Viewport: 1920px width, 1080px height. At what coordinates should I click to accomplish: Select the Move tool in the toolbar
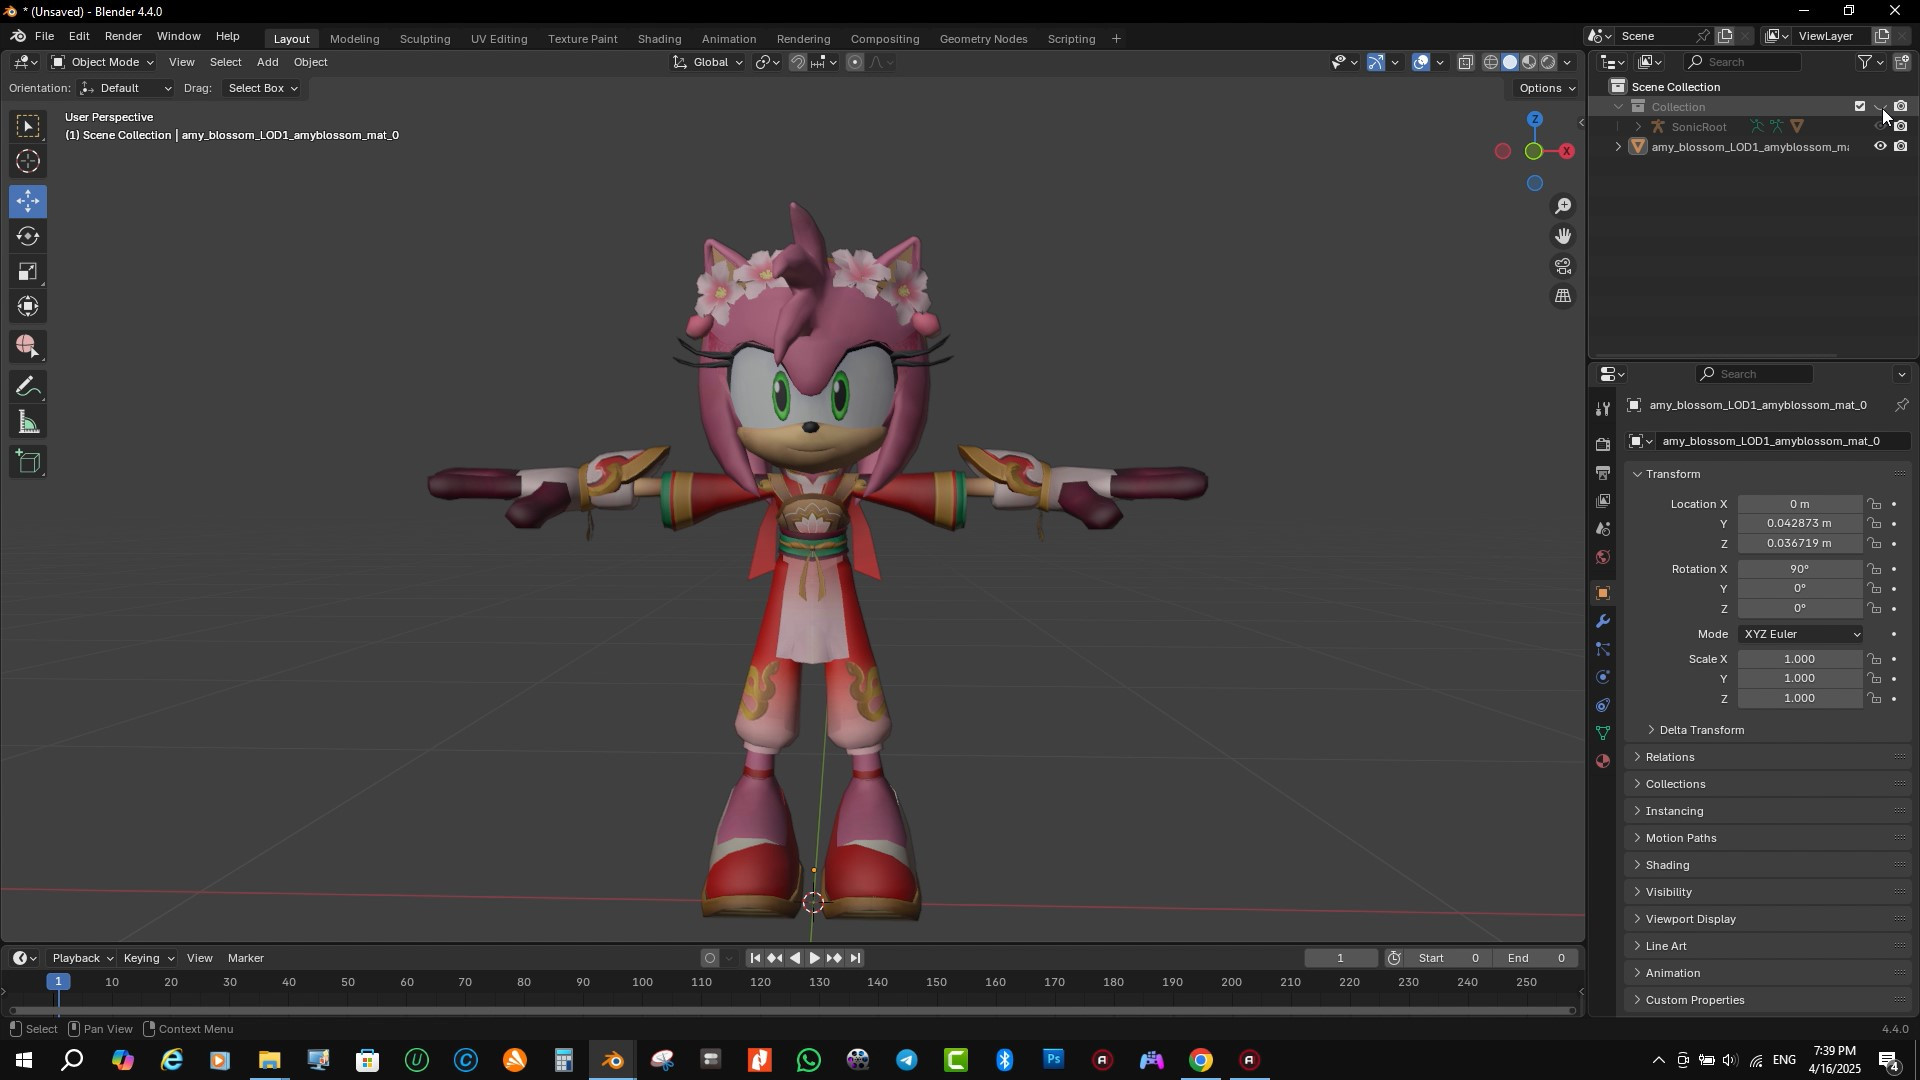[27, 201]
